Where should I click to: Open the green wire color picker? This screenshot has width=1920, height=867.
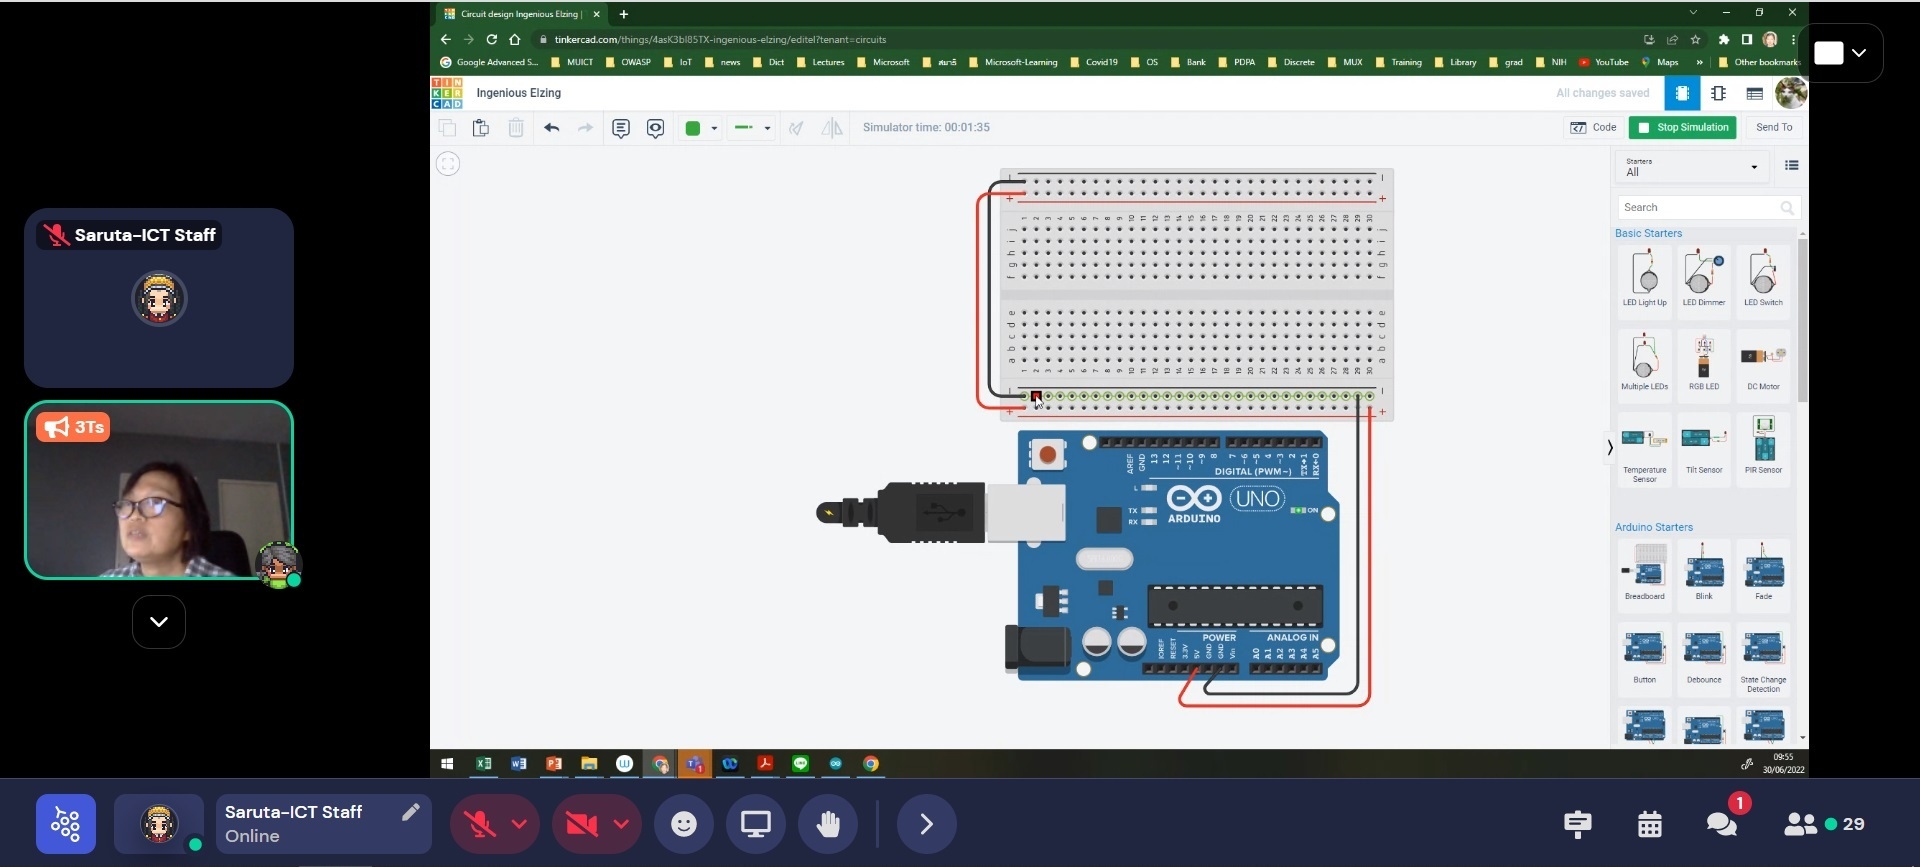pos(700,128)
